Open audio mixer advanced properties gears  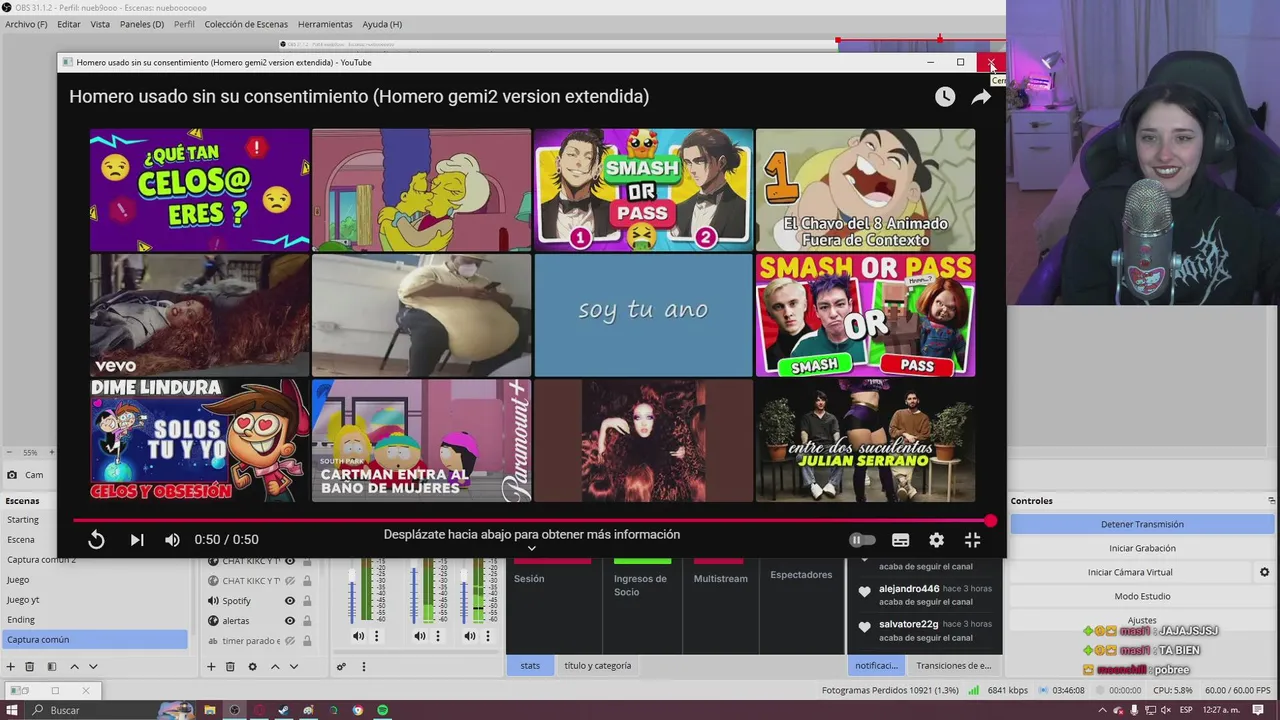[341, 667]
